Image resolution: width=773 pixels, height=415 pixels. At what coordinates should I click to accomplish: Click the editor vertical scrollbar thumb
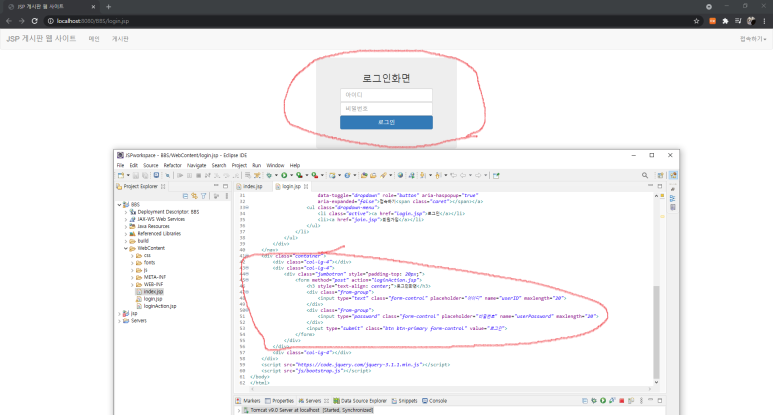(x=656, y=331)
